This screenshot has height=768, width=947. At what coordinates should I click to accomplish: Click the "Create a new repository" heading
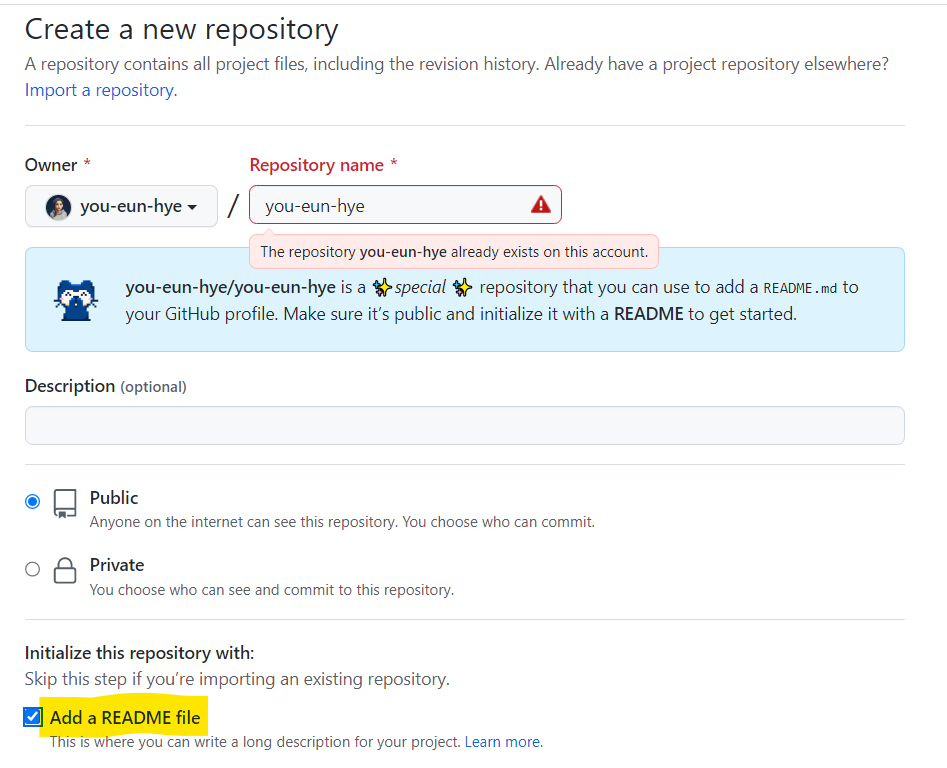(181, 30)
